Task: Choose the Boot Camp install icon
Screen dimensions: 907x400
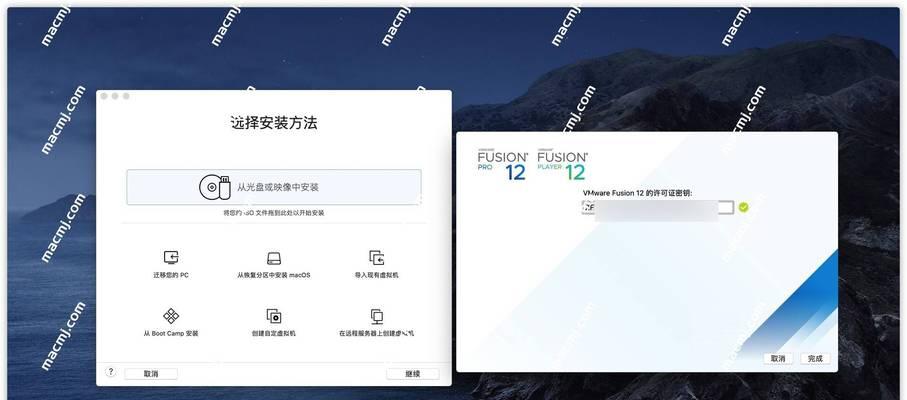Action: tap(171, 316)
